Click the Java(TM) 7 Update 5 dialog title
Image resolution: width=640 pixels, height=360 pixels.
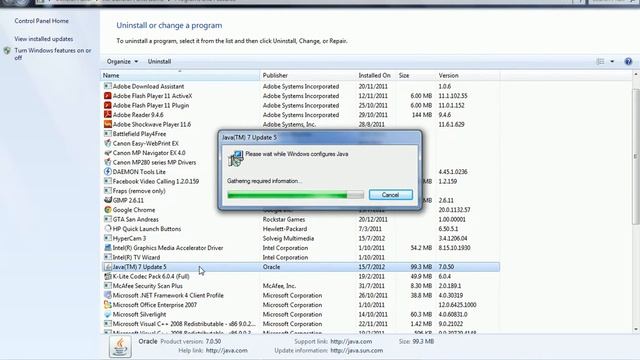249,138
